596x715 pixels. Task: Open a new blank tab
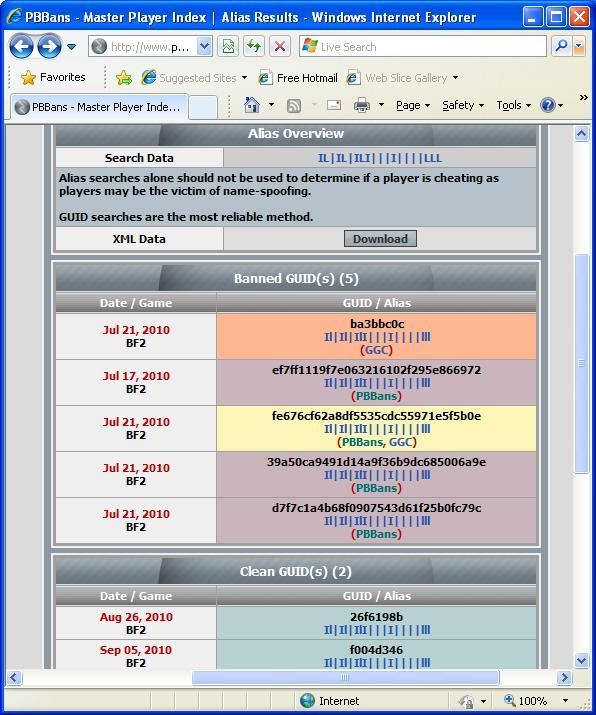coord(202,108)
